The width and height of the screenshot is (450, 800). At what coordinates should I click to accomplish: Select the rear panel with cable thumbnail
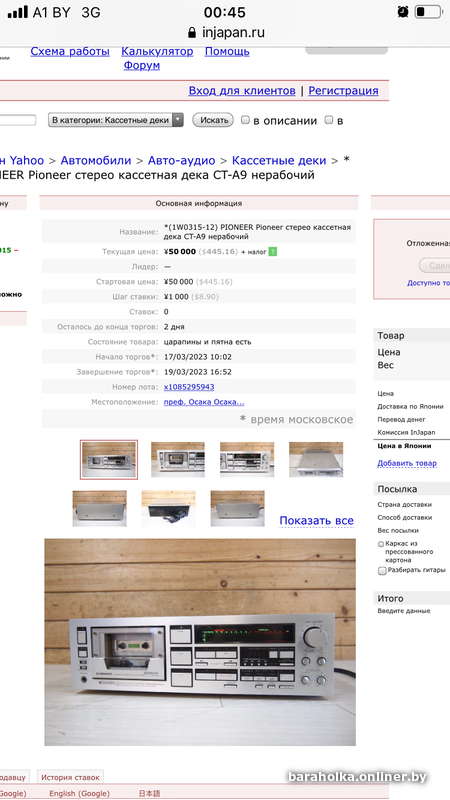point(168,509)
